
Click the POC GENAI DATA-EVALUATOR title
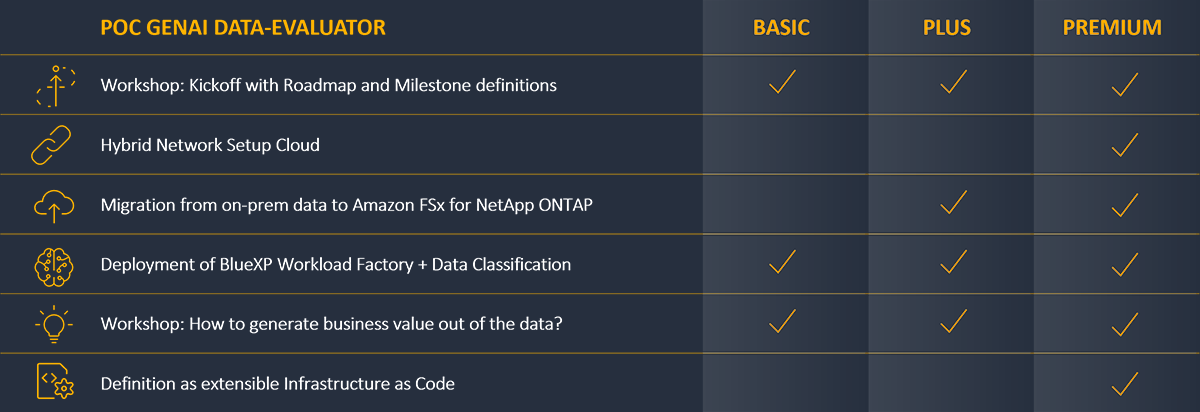point(243,27)
